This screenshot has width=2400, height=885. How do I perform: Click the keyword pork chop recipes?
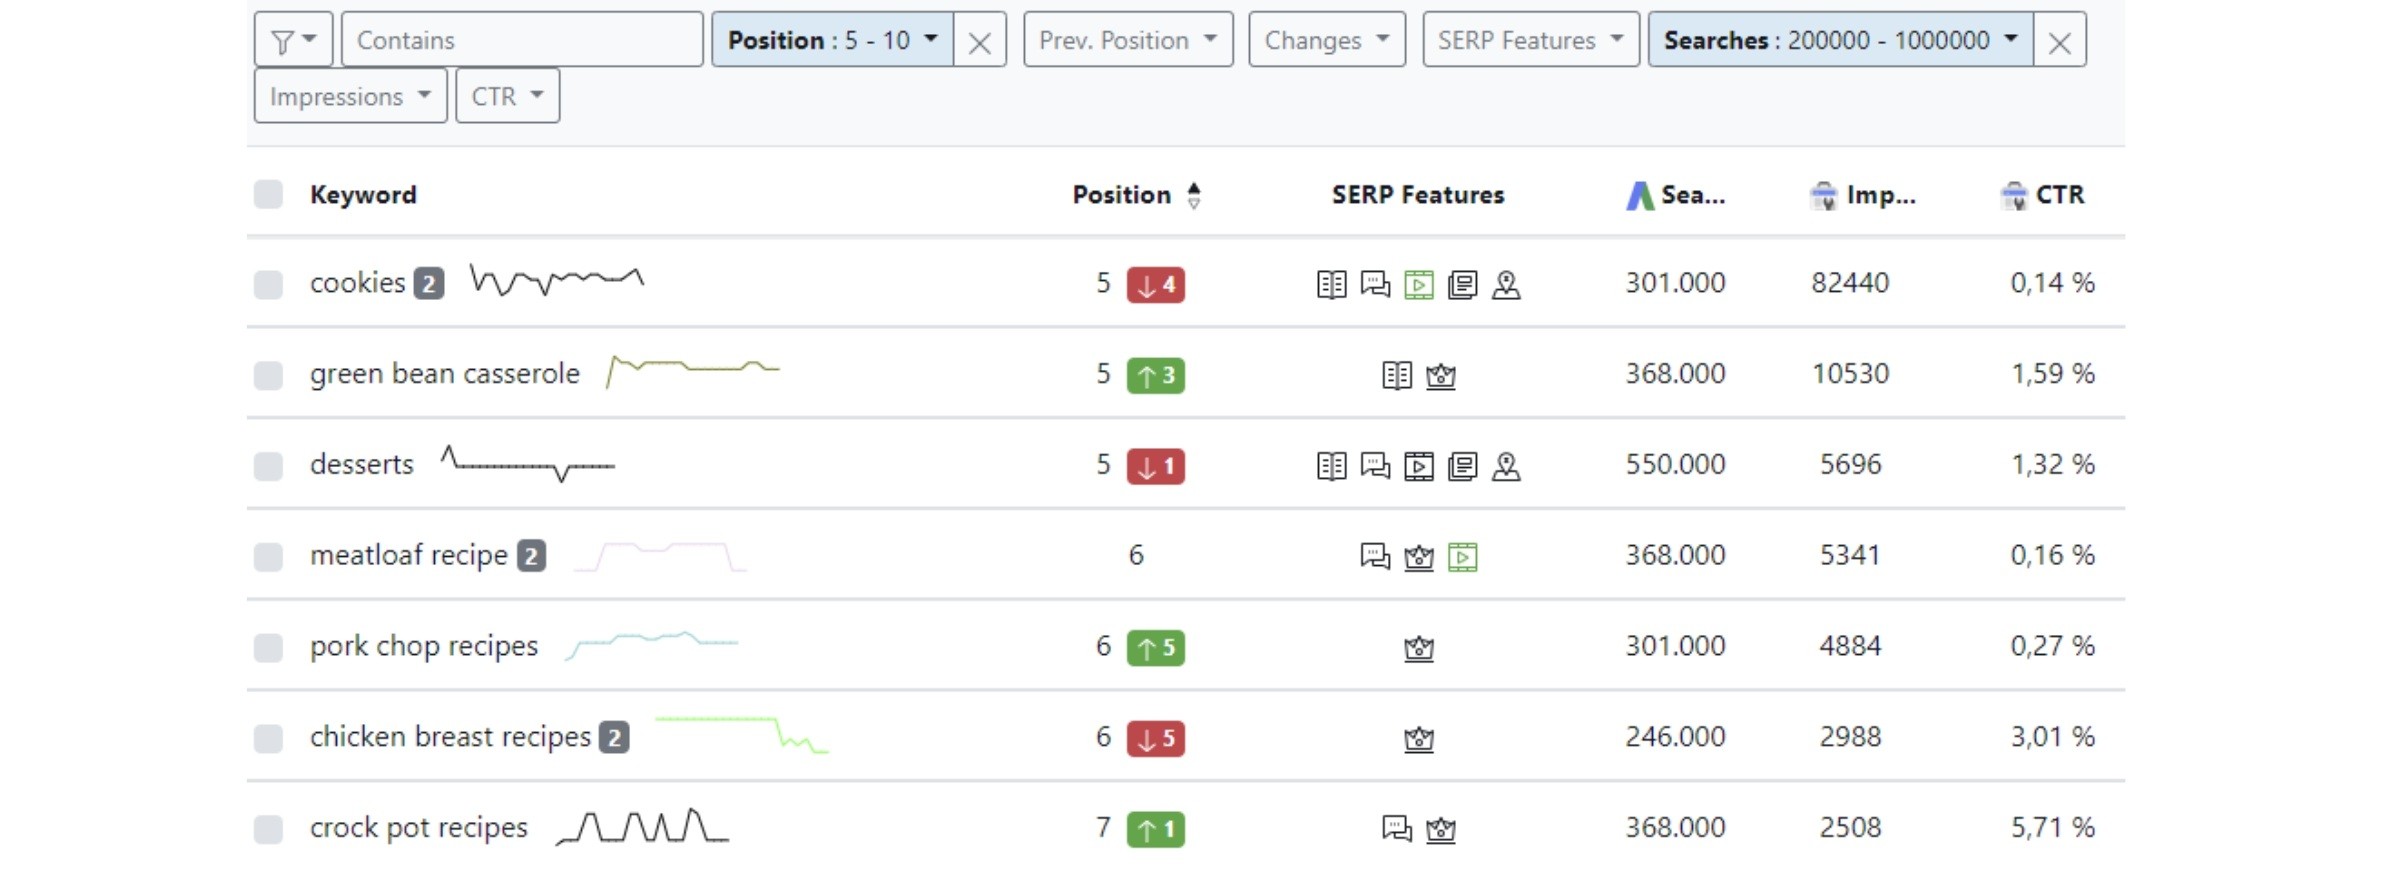point(424,647)
